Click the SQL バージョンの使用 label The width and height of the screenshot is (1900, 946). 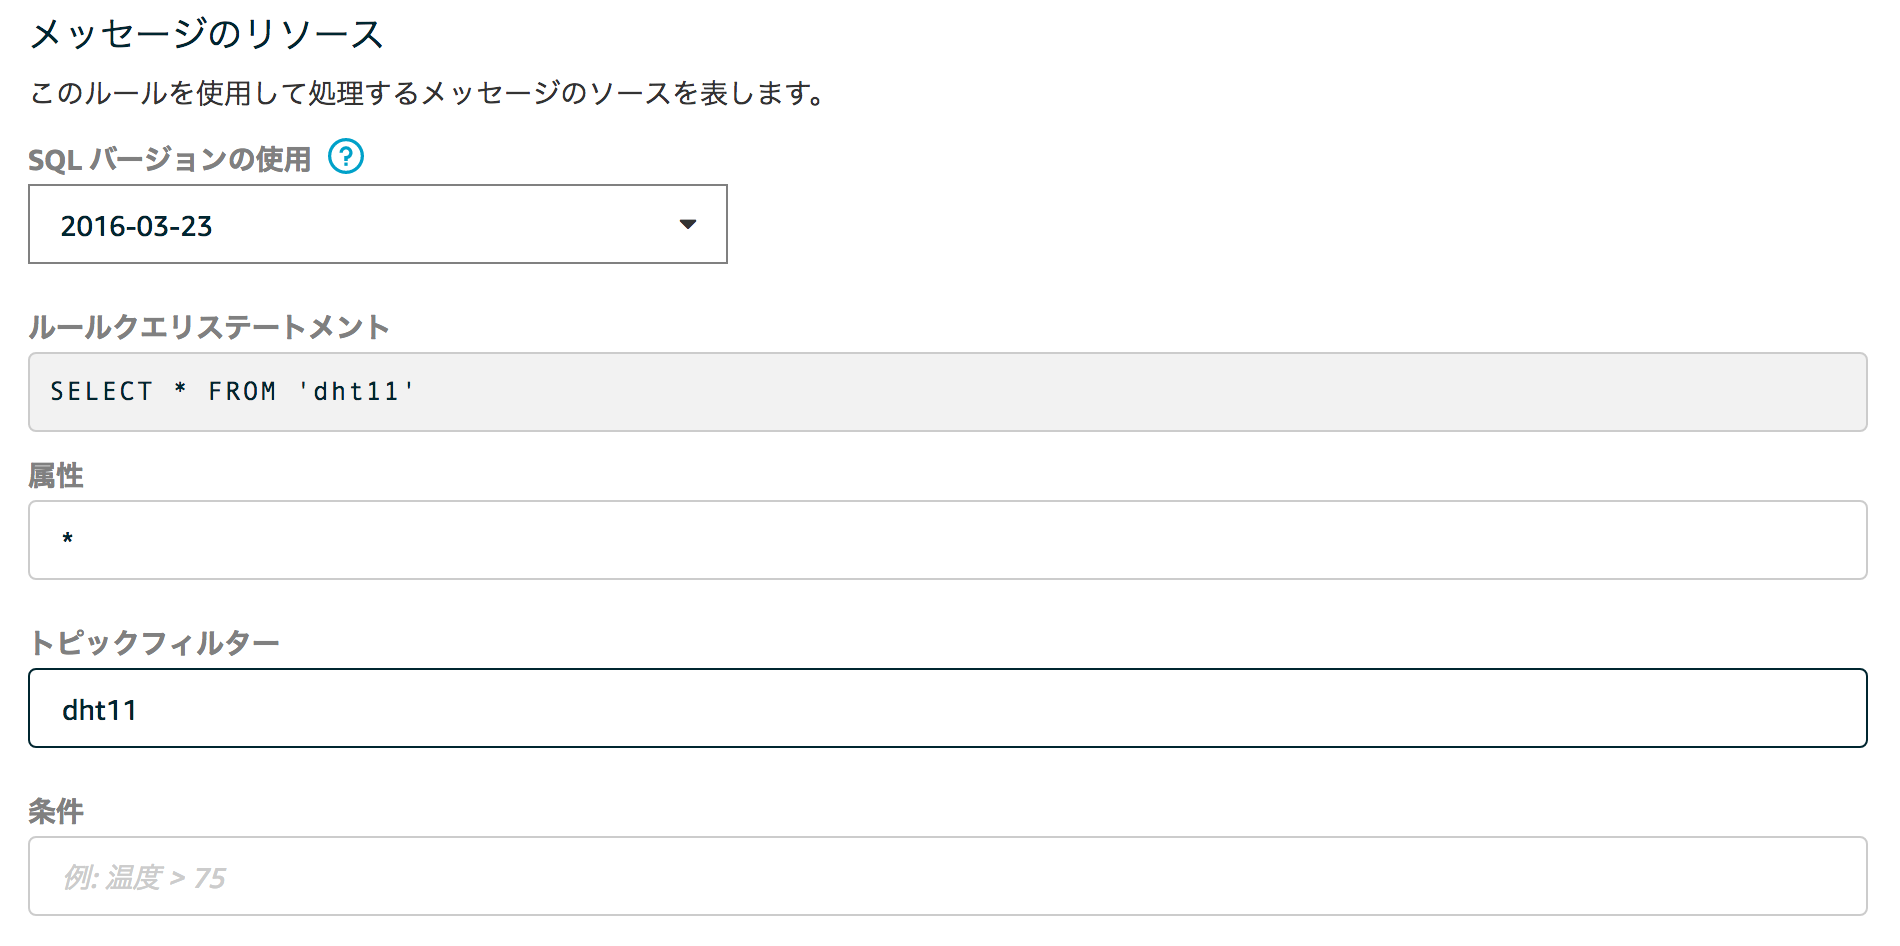pos(169,159)
